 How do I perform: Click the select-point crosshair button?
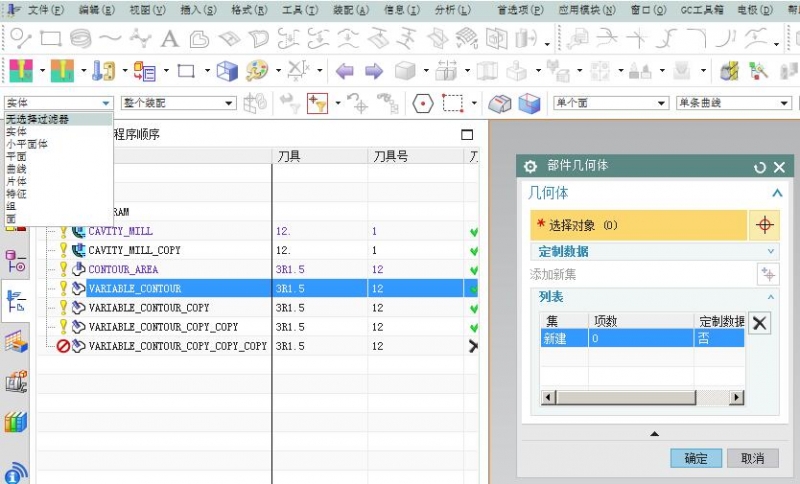(764, 225)
